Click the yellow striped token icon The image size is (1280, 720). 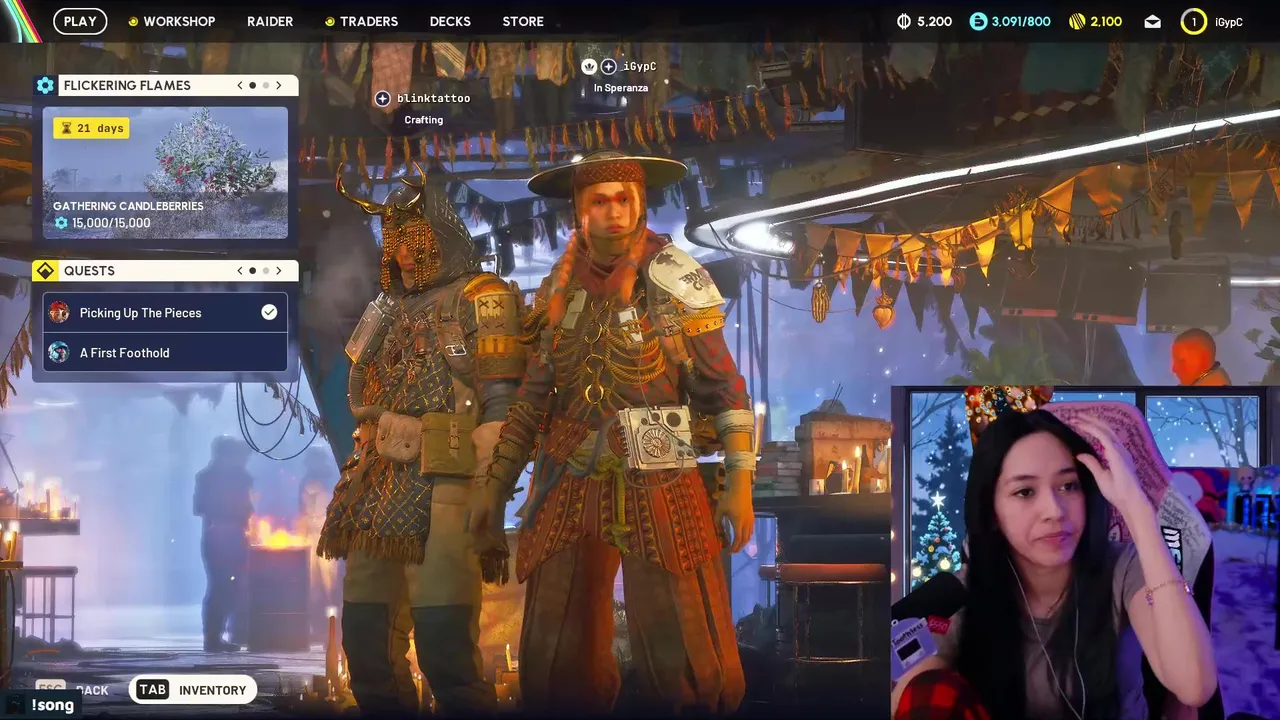point(1077,21)
